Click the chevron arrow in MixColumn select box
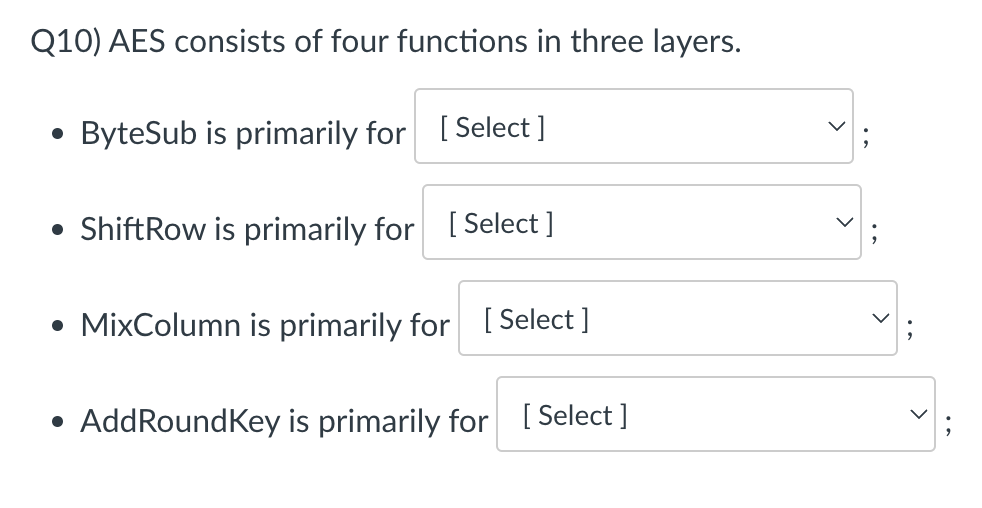The width and height of the screenshot is (982, 508). (x=880, y=319)
